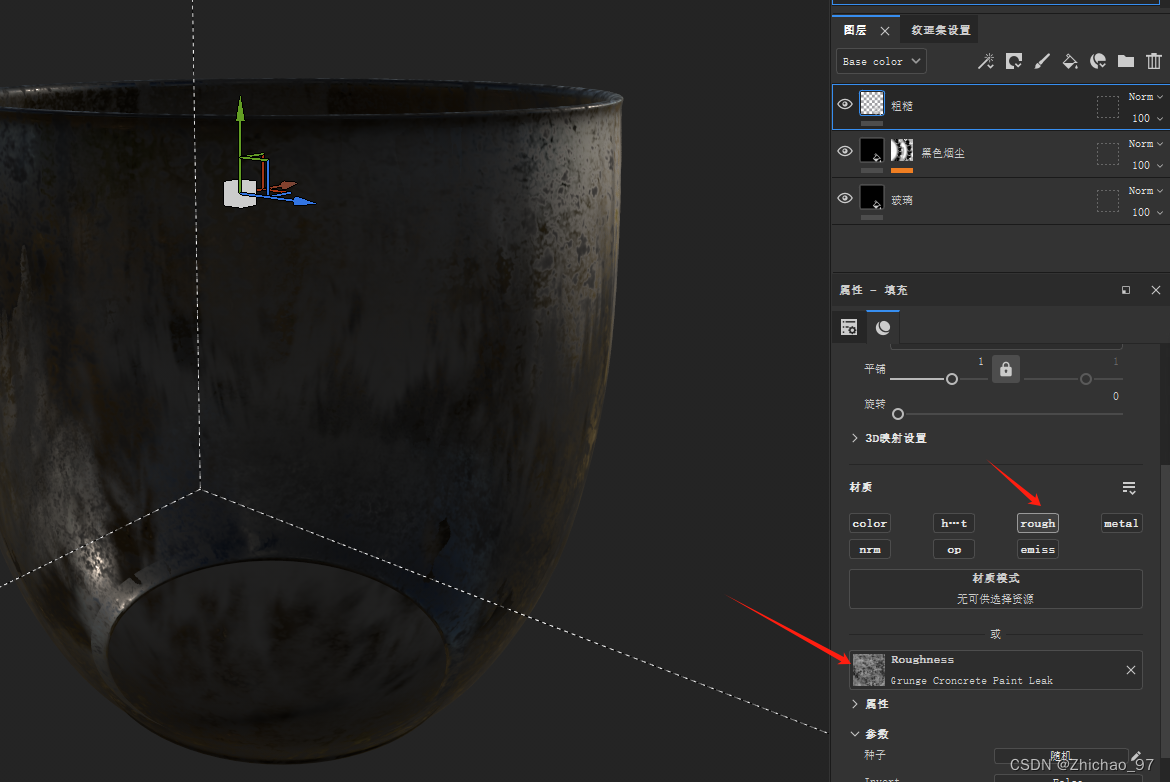Viewport: 1170px width, 782px height.
Task: Click the 粗糙 layer checkerboard thumbnail
Action: [872, 103]
